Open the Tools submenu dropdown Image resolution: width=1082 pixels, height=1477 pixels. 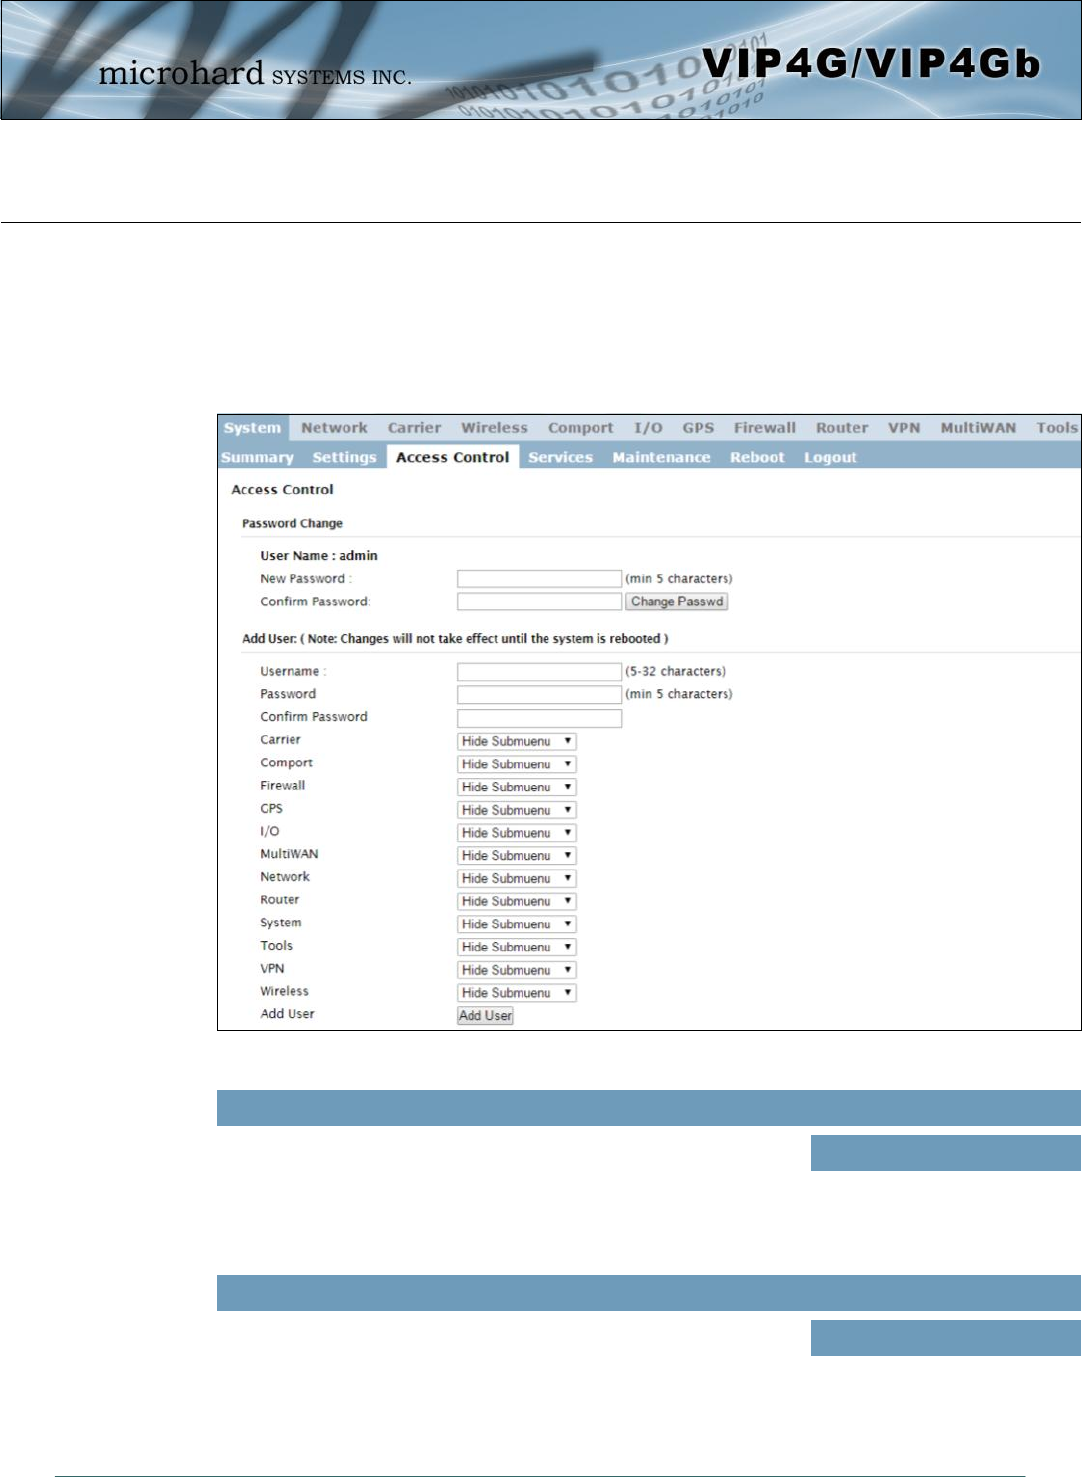click(517, 948)
